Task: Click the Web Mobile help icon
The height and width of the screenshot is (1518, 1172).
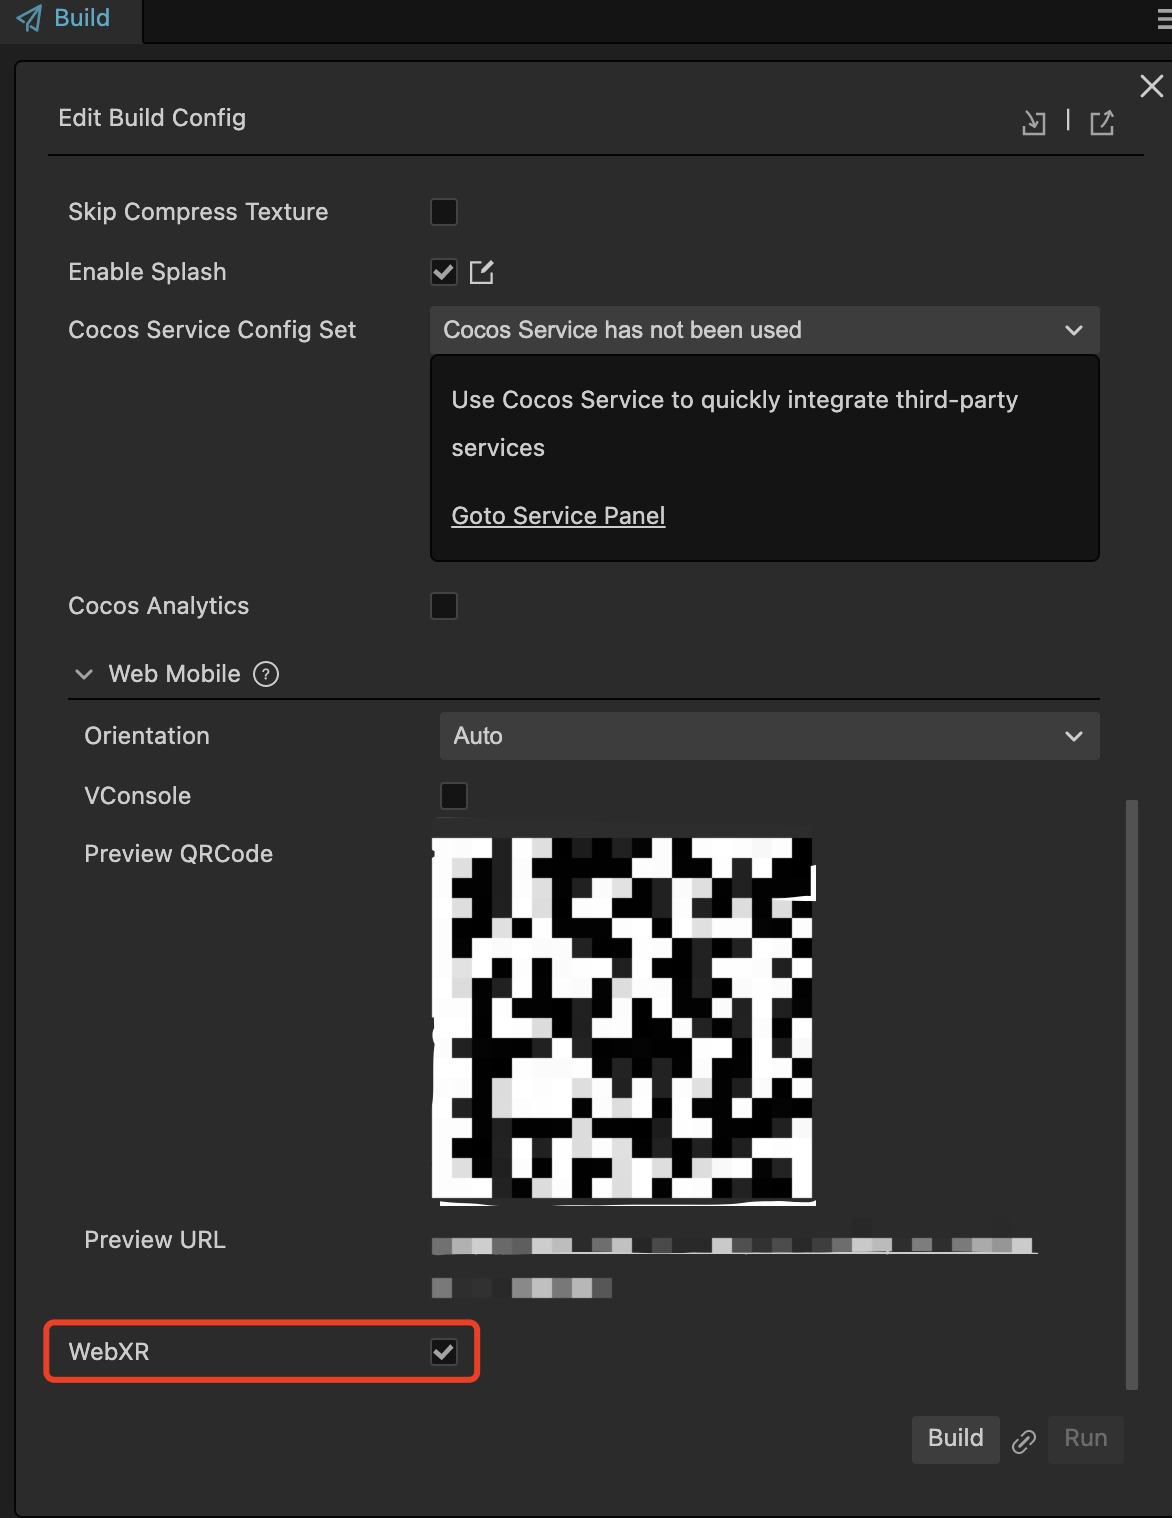Action: click(x=266, y=674)
